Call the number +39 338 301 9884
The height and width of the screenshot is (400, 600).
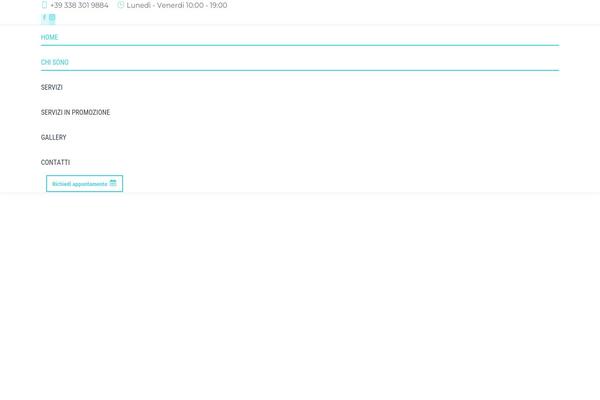point(79,5)
